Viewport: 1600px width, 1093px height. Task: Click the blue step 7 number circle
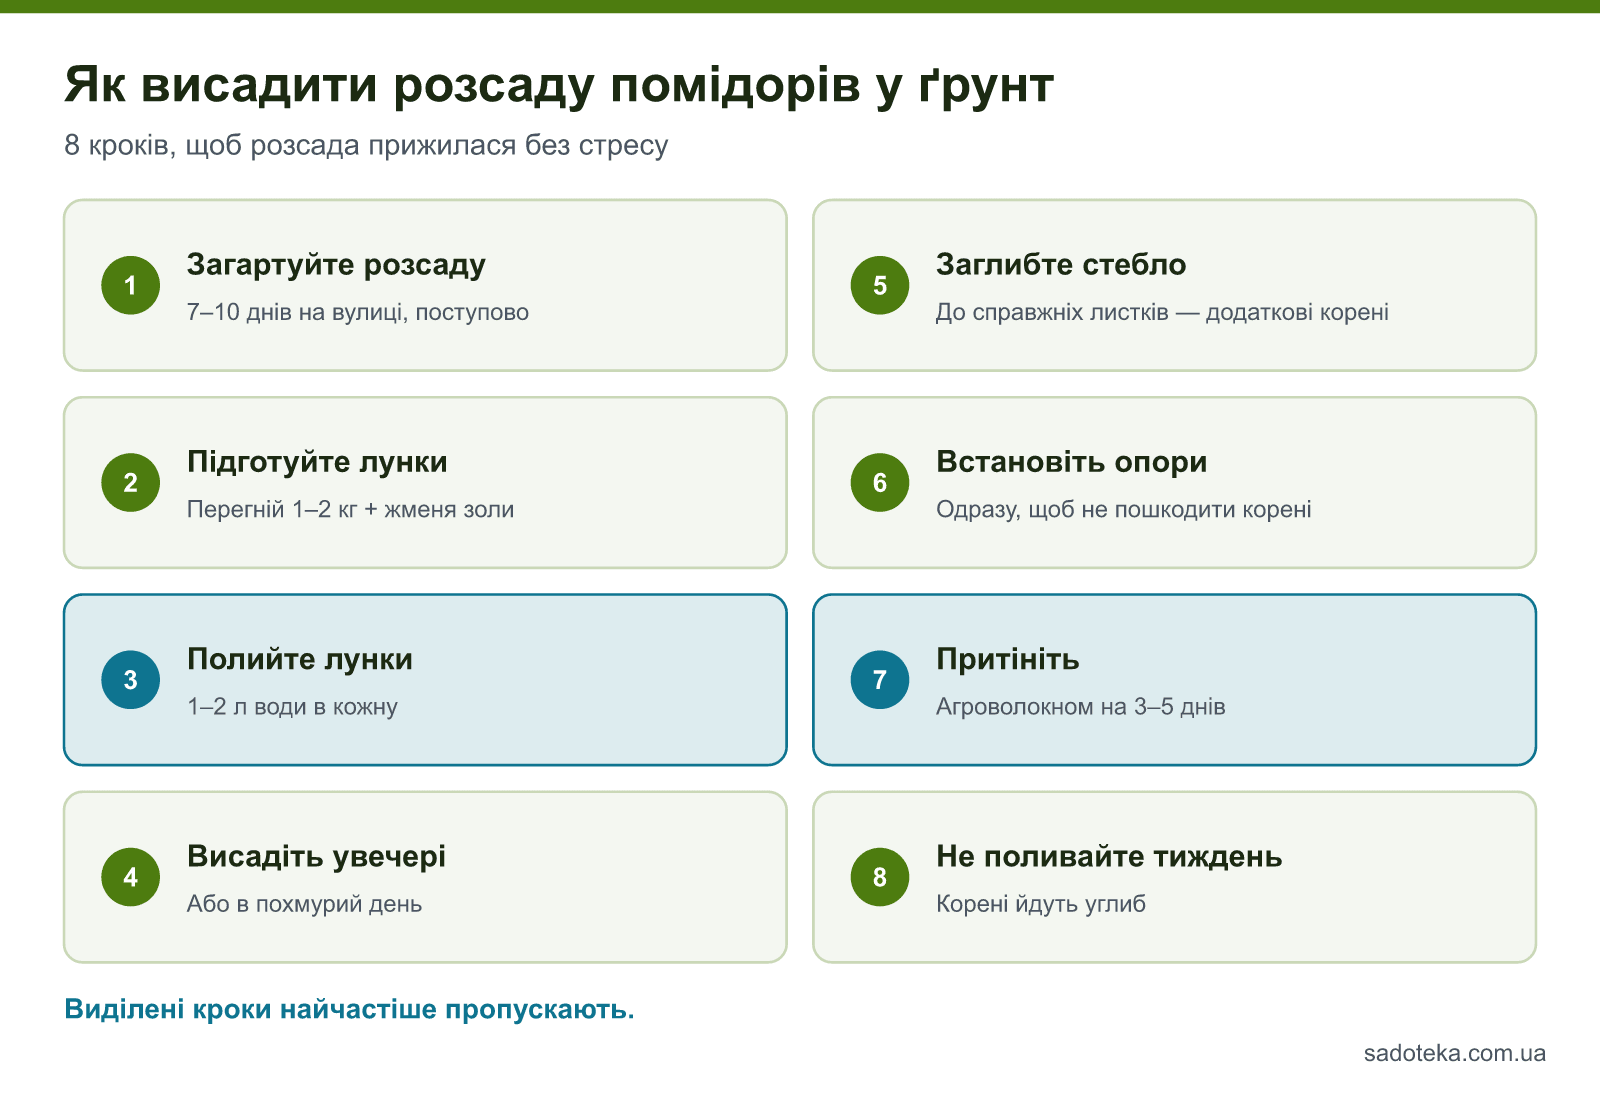coord(880,680)
